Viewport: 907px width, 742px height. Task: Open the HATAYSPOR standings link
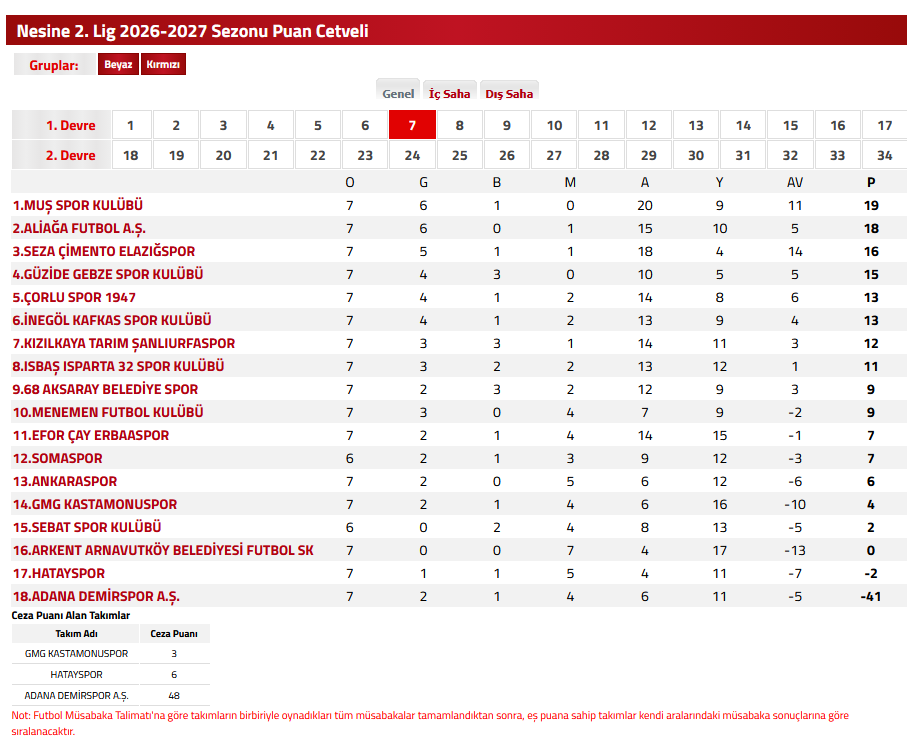[x=59, y=574]
